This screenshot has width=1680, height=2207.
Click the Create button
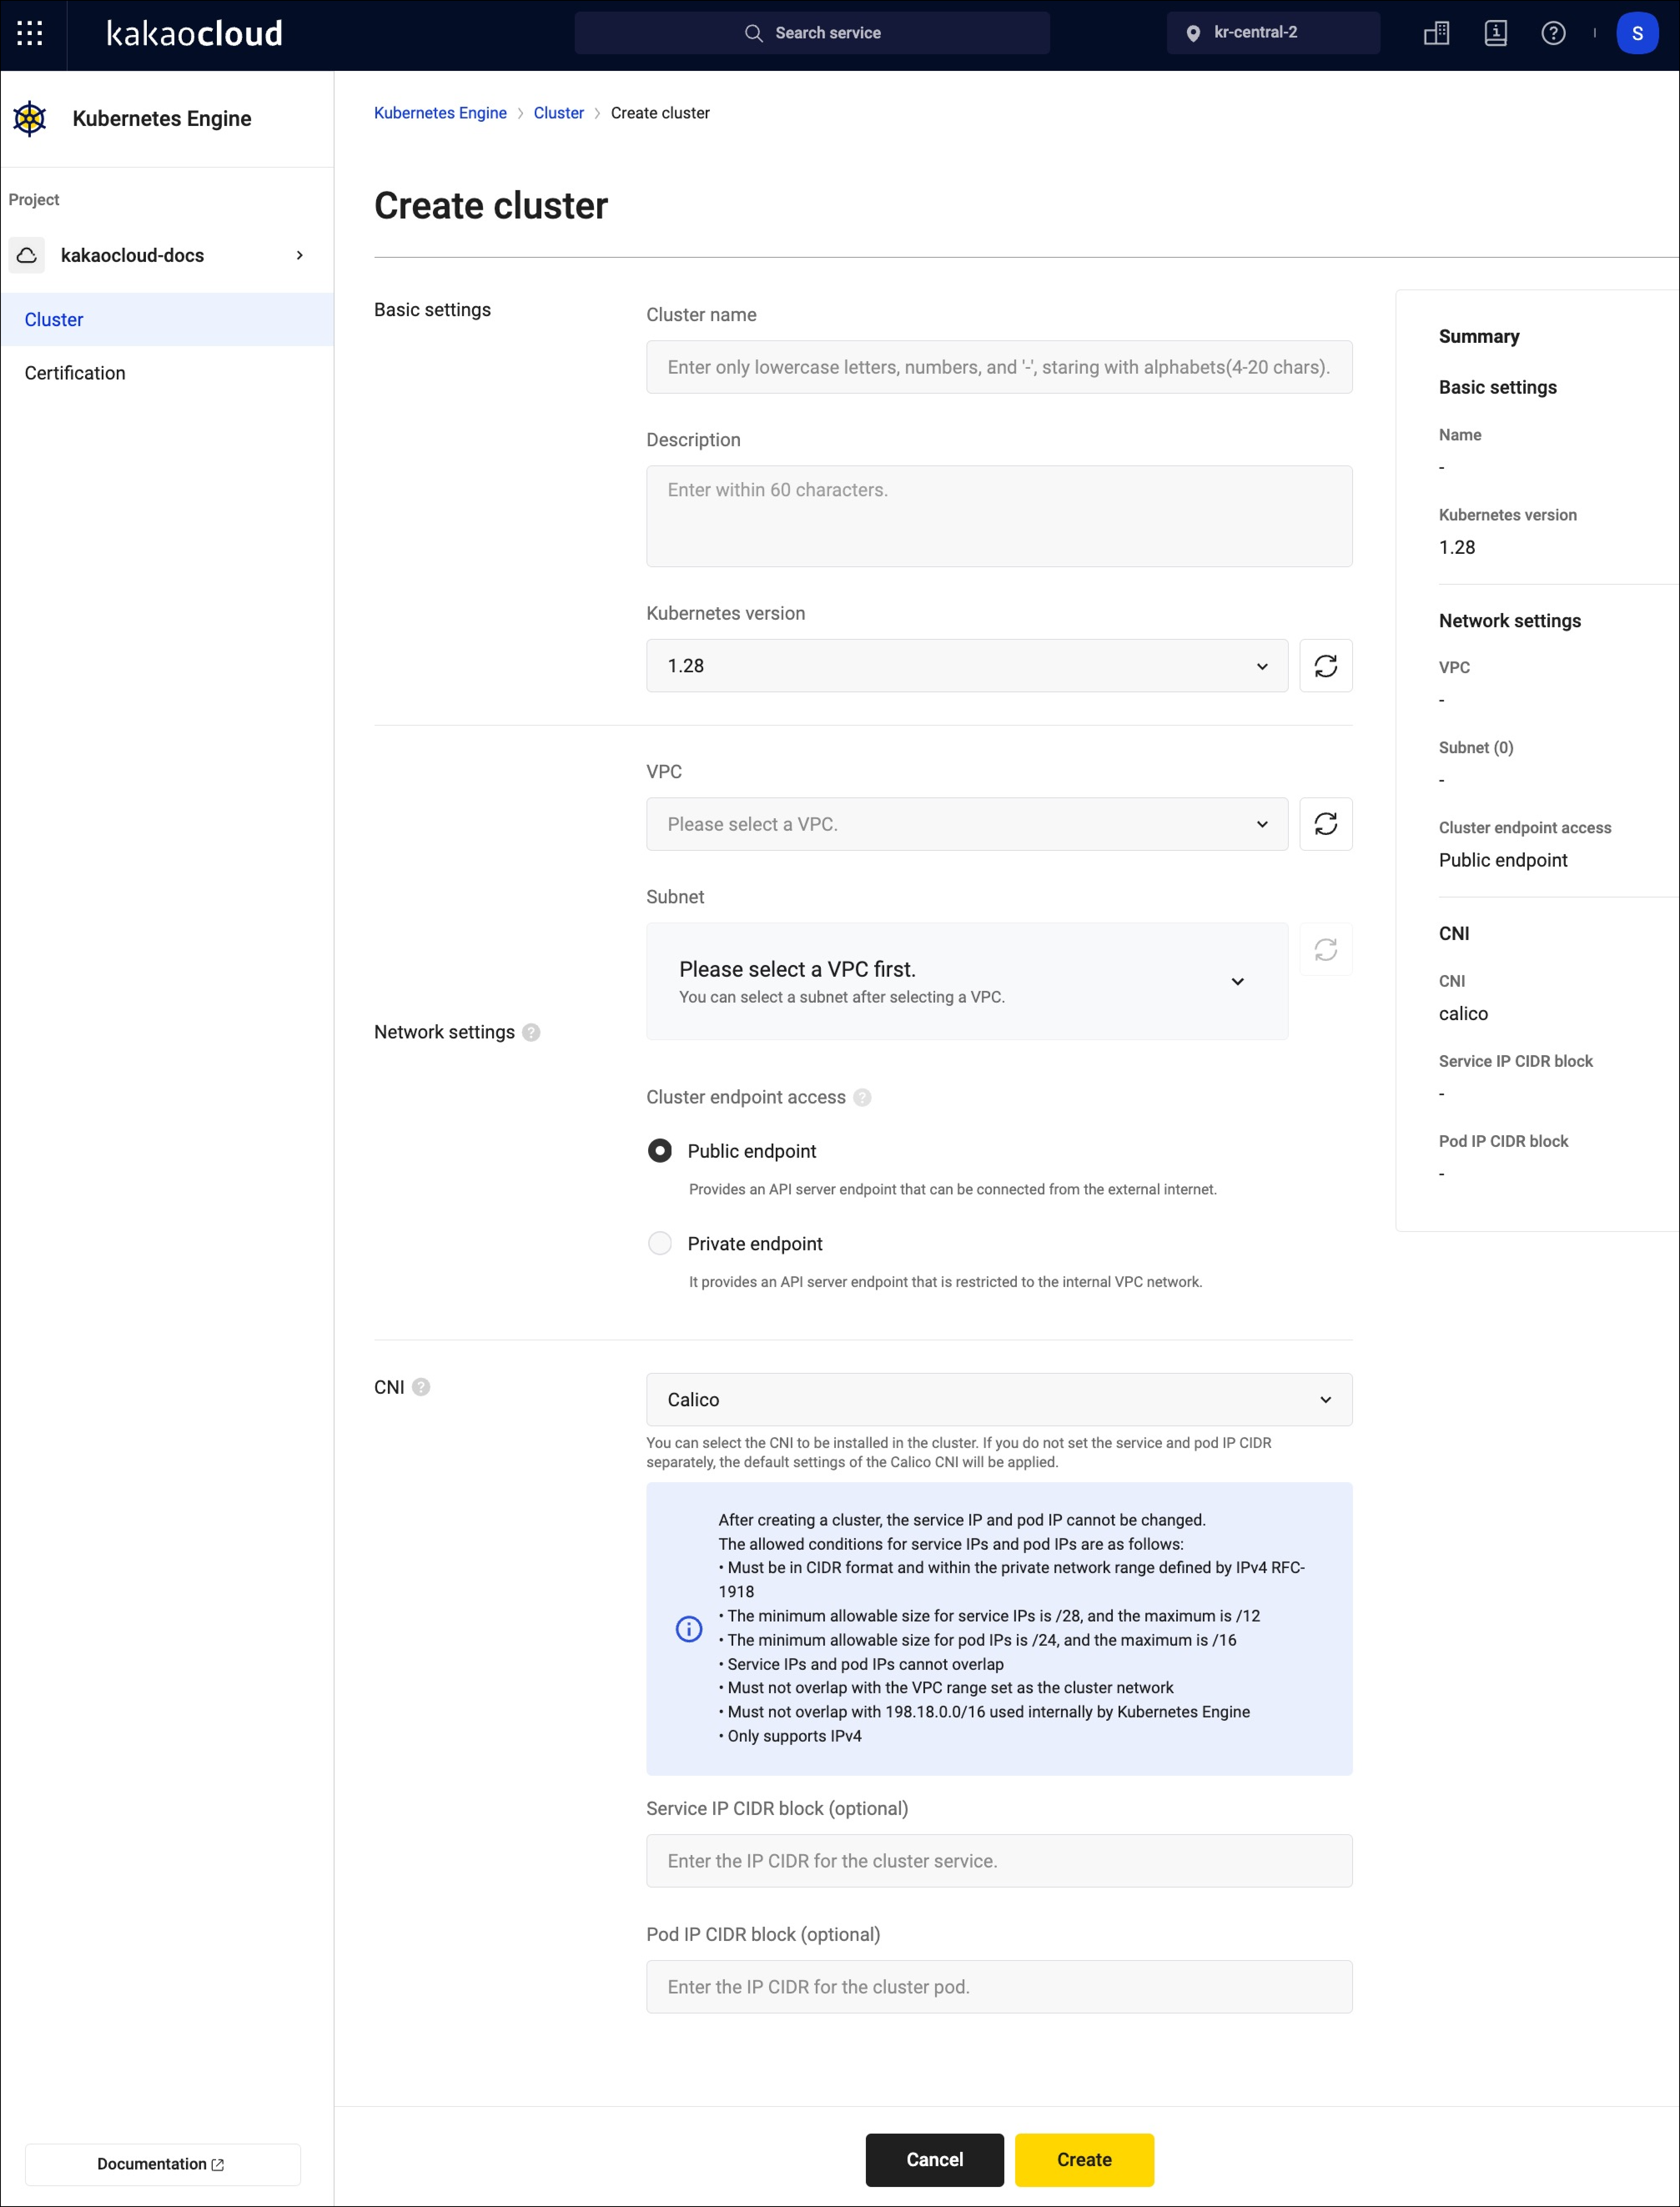pos(1084,2160)
